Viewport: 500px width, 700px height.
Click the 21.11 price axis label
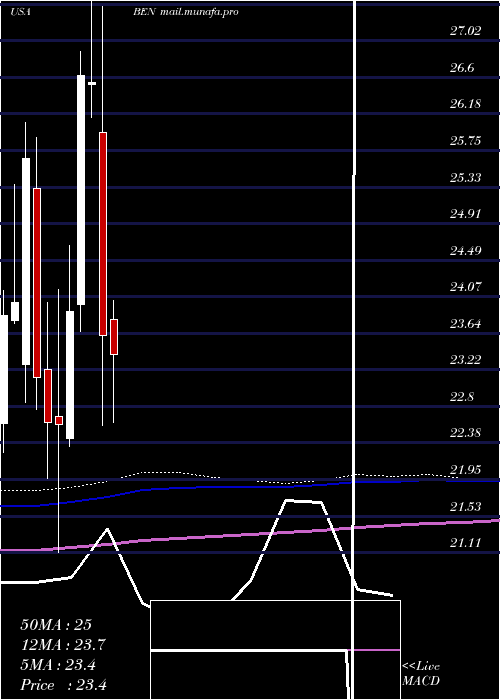coord(465,543)
